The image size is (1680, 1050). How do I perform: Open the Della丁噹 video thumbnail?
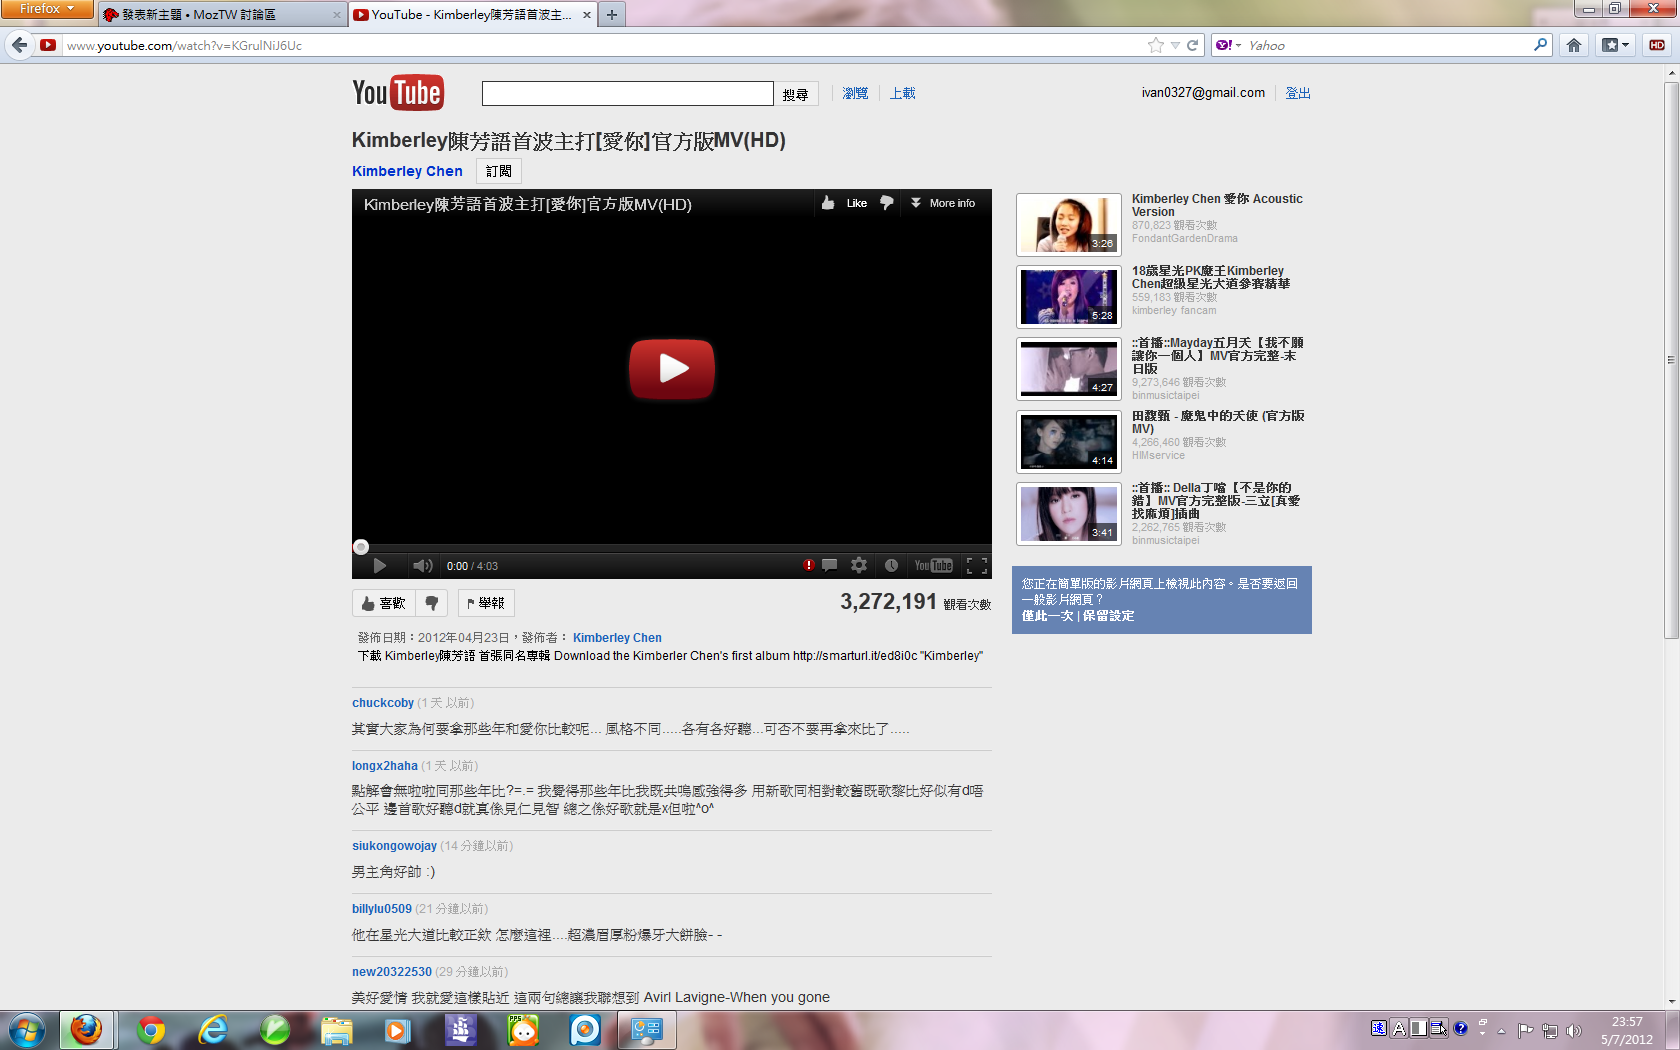pos(1069,513)
